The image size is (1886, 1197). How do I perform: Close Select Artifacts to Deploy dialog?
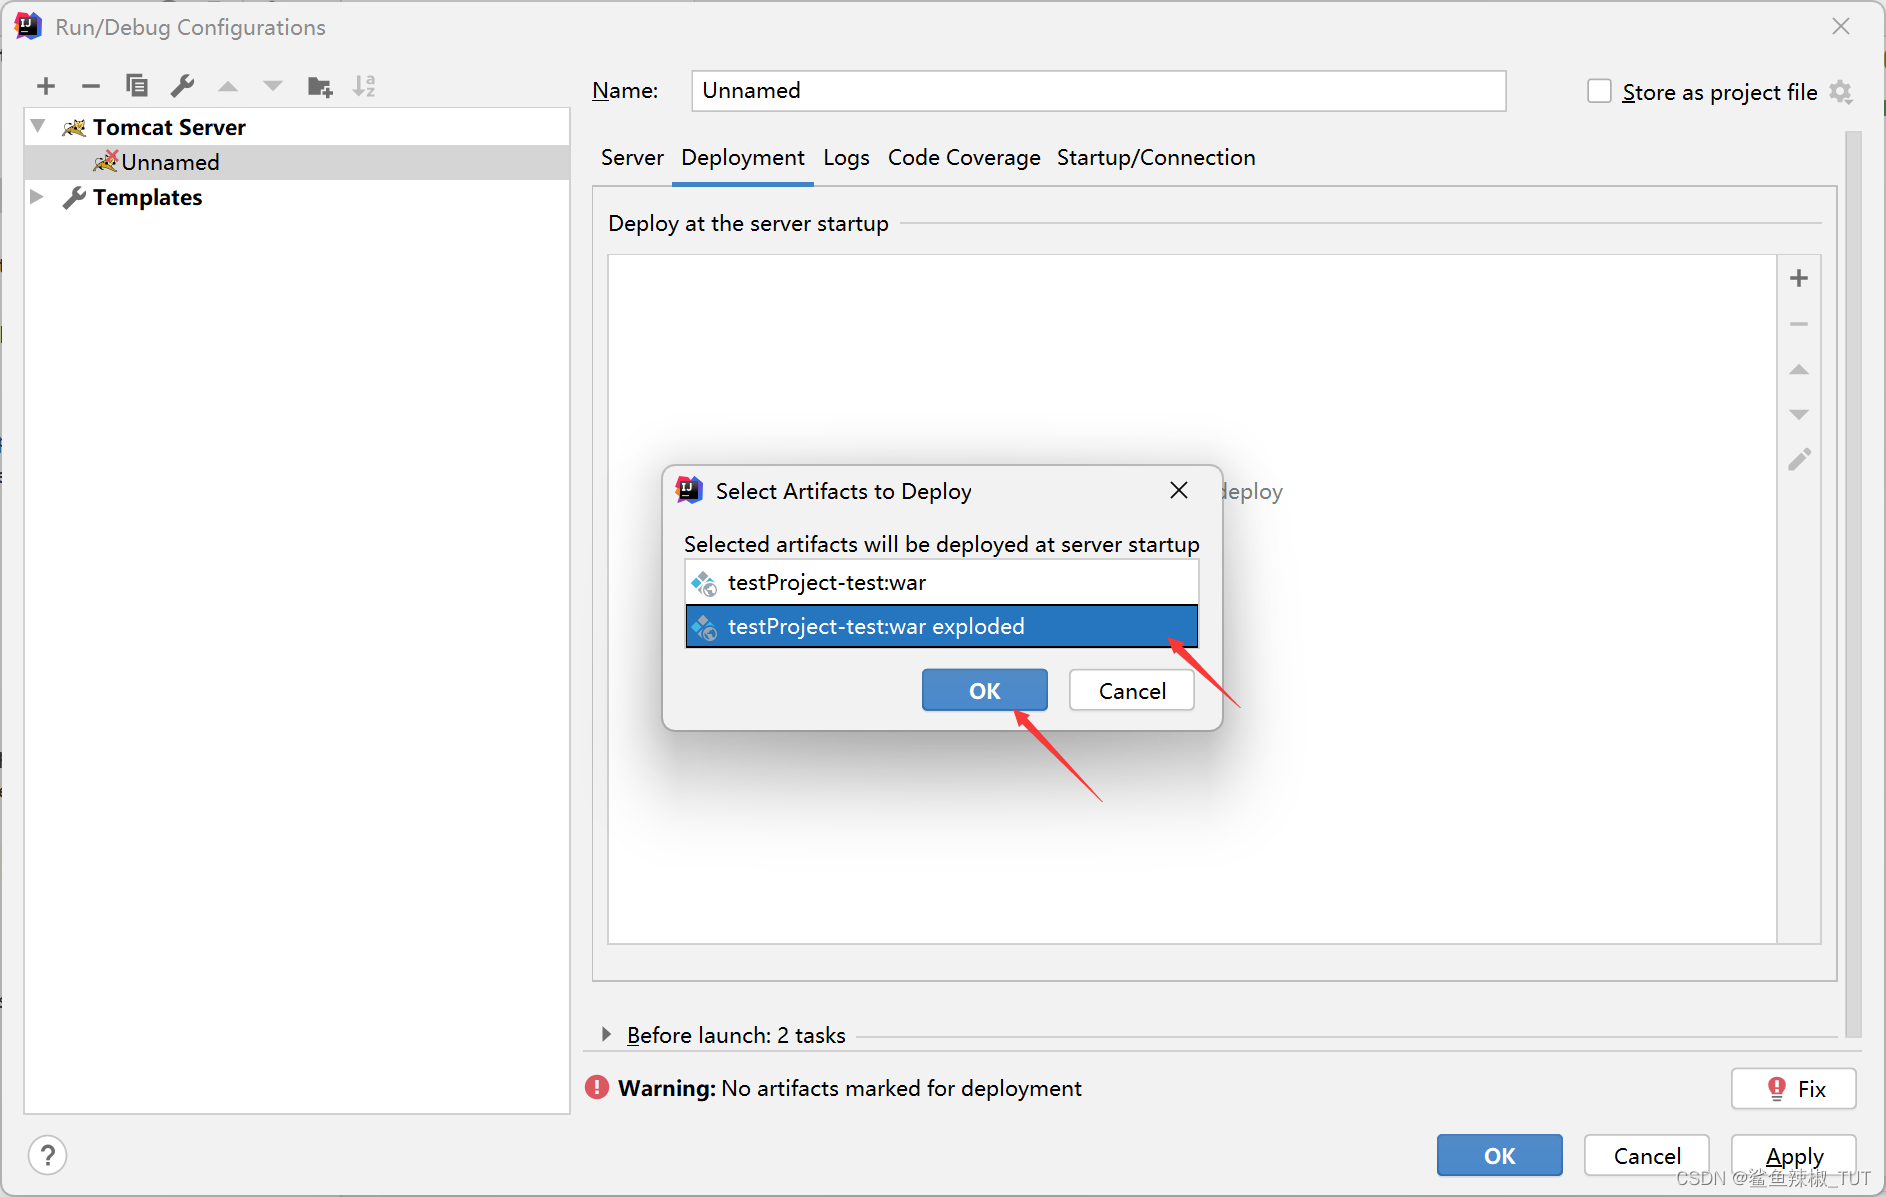tap(1179, 490)
